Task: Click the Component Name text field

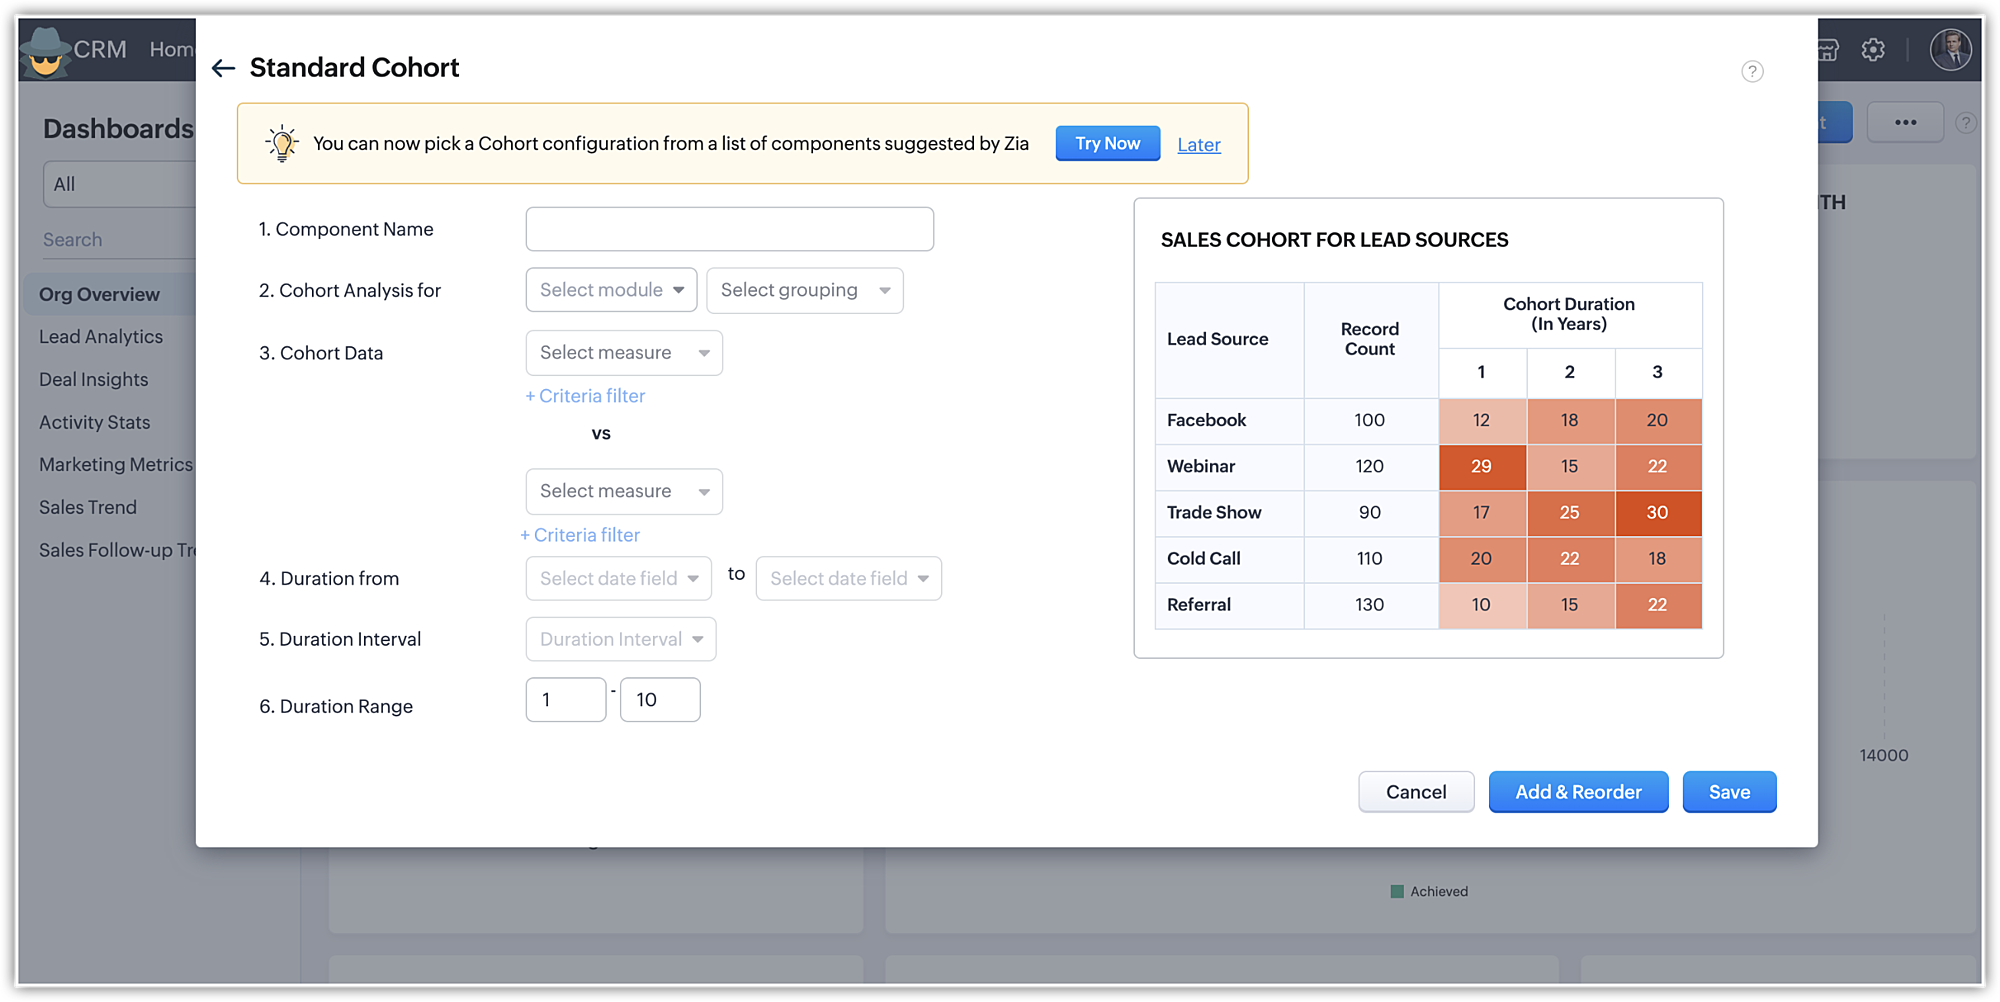Action: pyautogui.click(x=729, y=229)
